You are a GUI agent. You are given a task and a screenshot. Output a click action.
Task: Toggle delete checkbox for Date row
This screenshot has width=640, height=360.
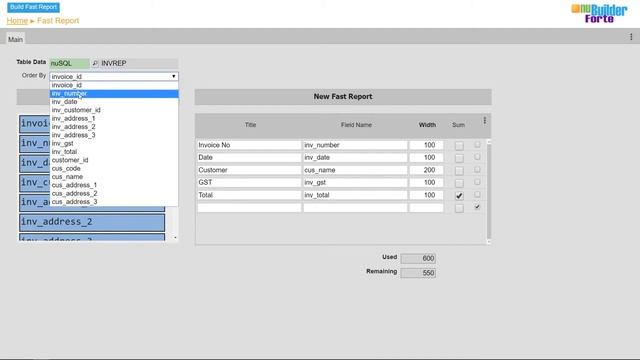pyautogui.click(x=477, y=157)
